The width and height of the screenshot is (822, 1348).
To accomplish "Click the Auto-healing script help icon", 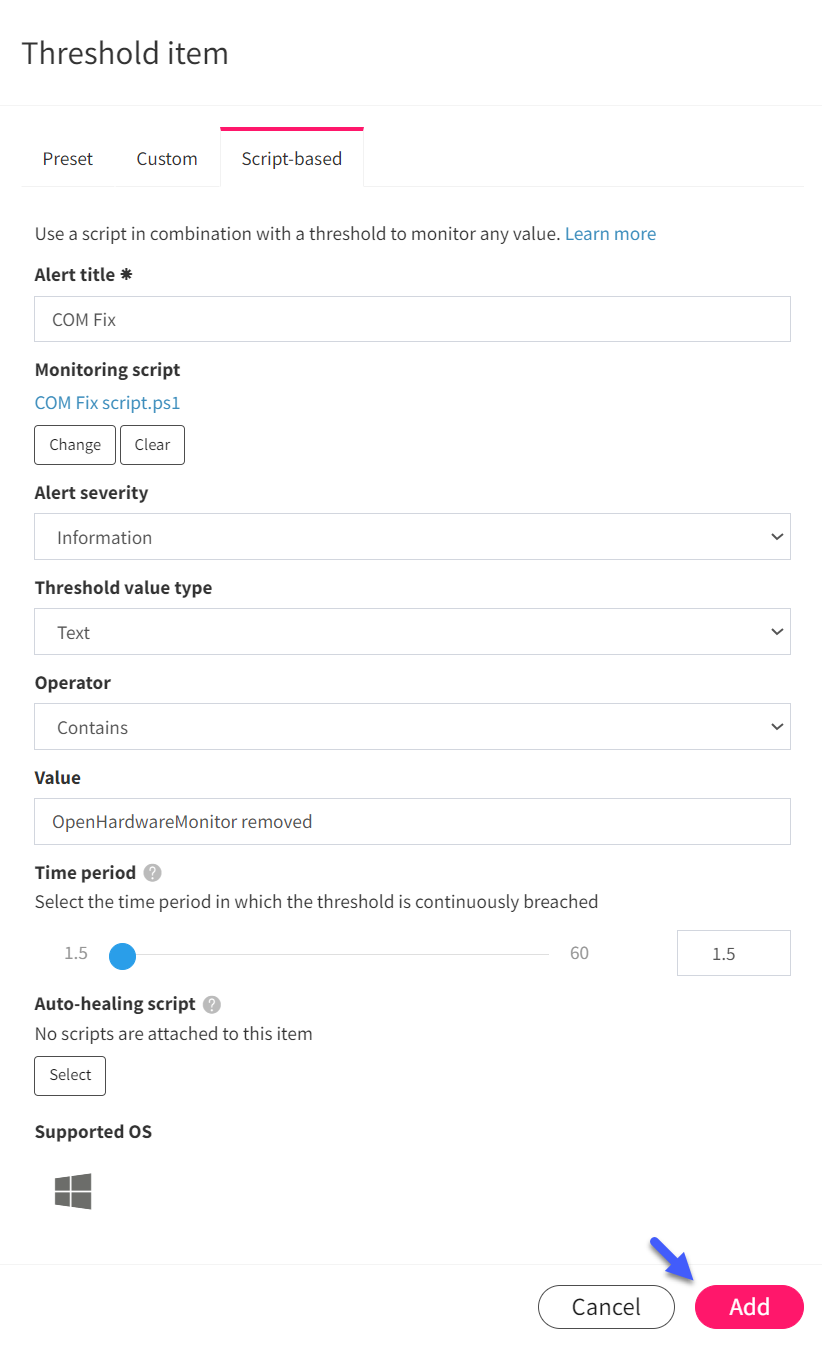I will [x=212, y=1004].
